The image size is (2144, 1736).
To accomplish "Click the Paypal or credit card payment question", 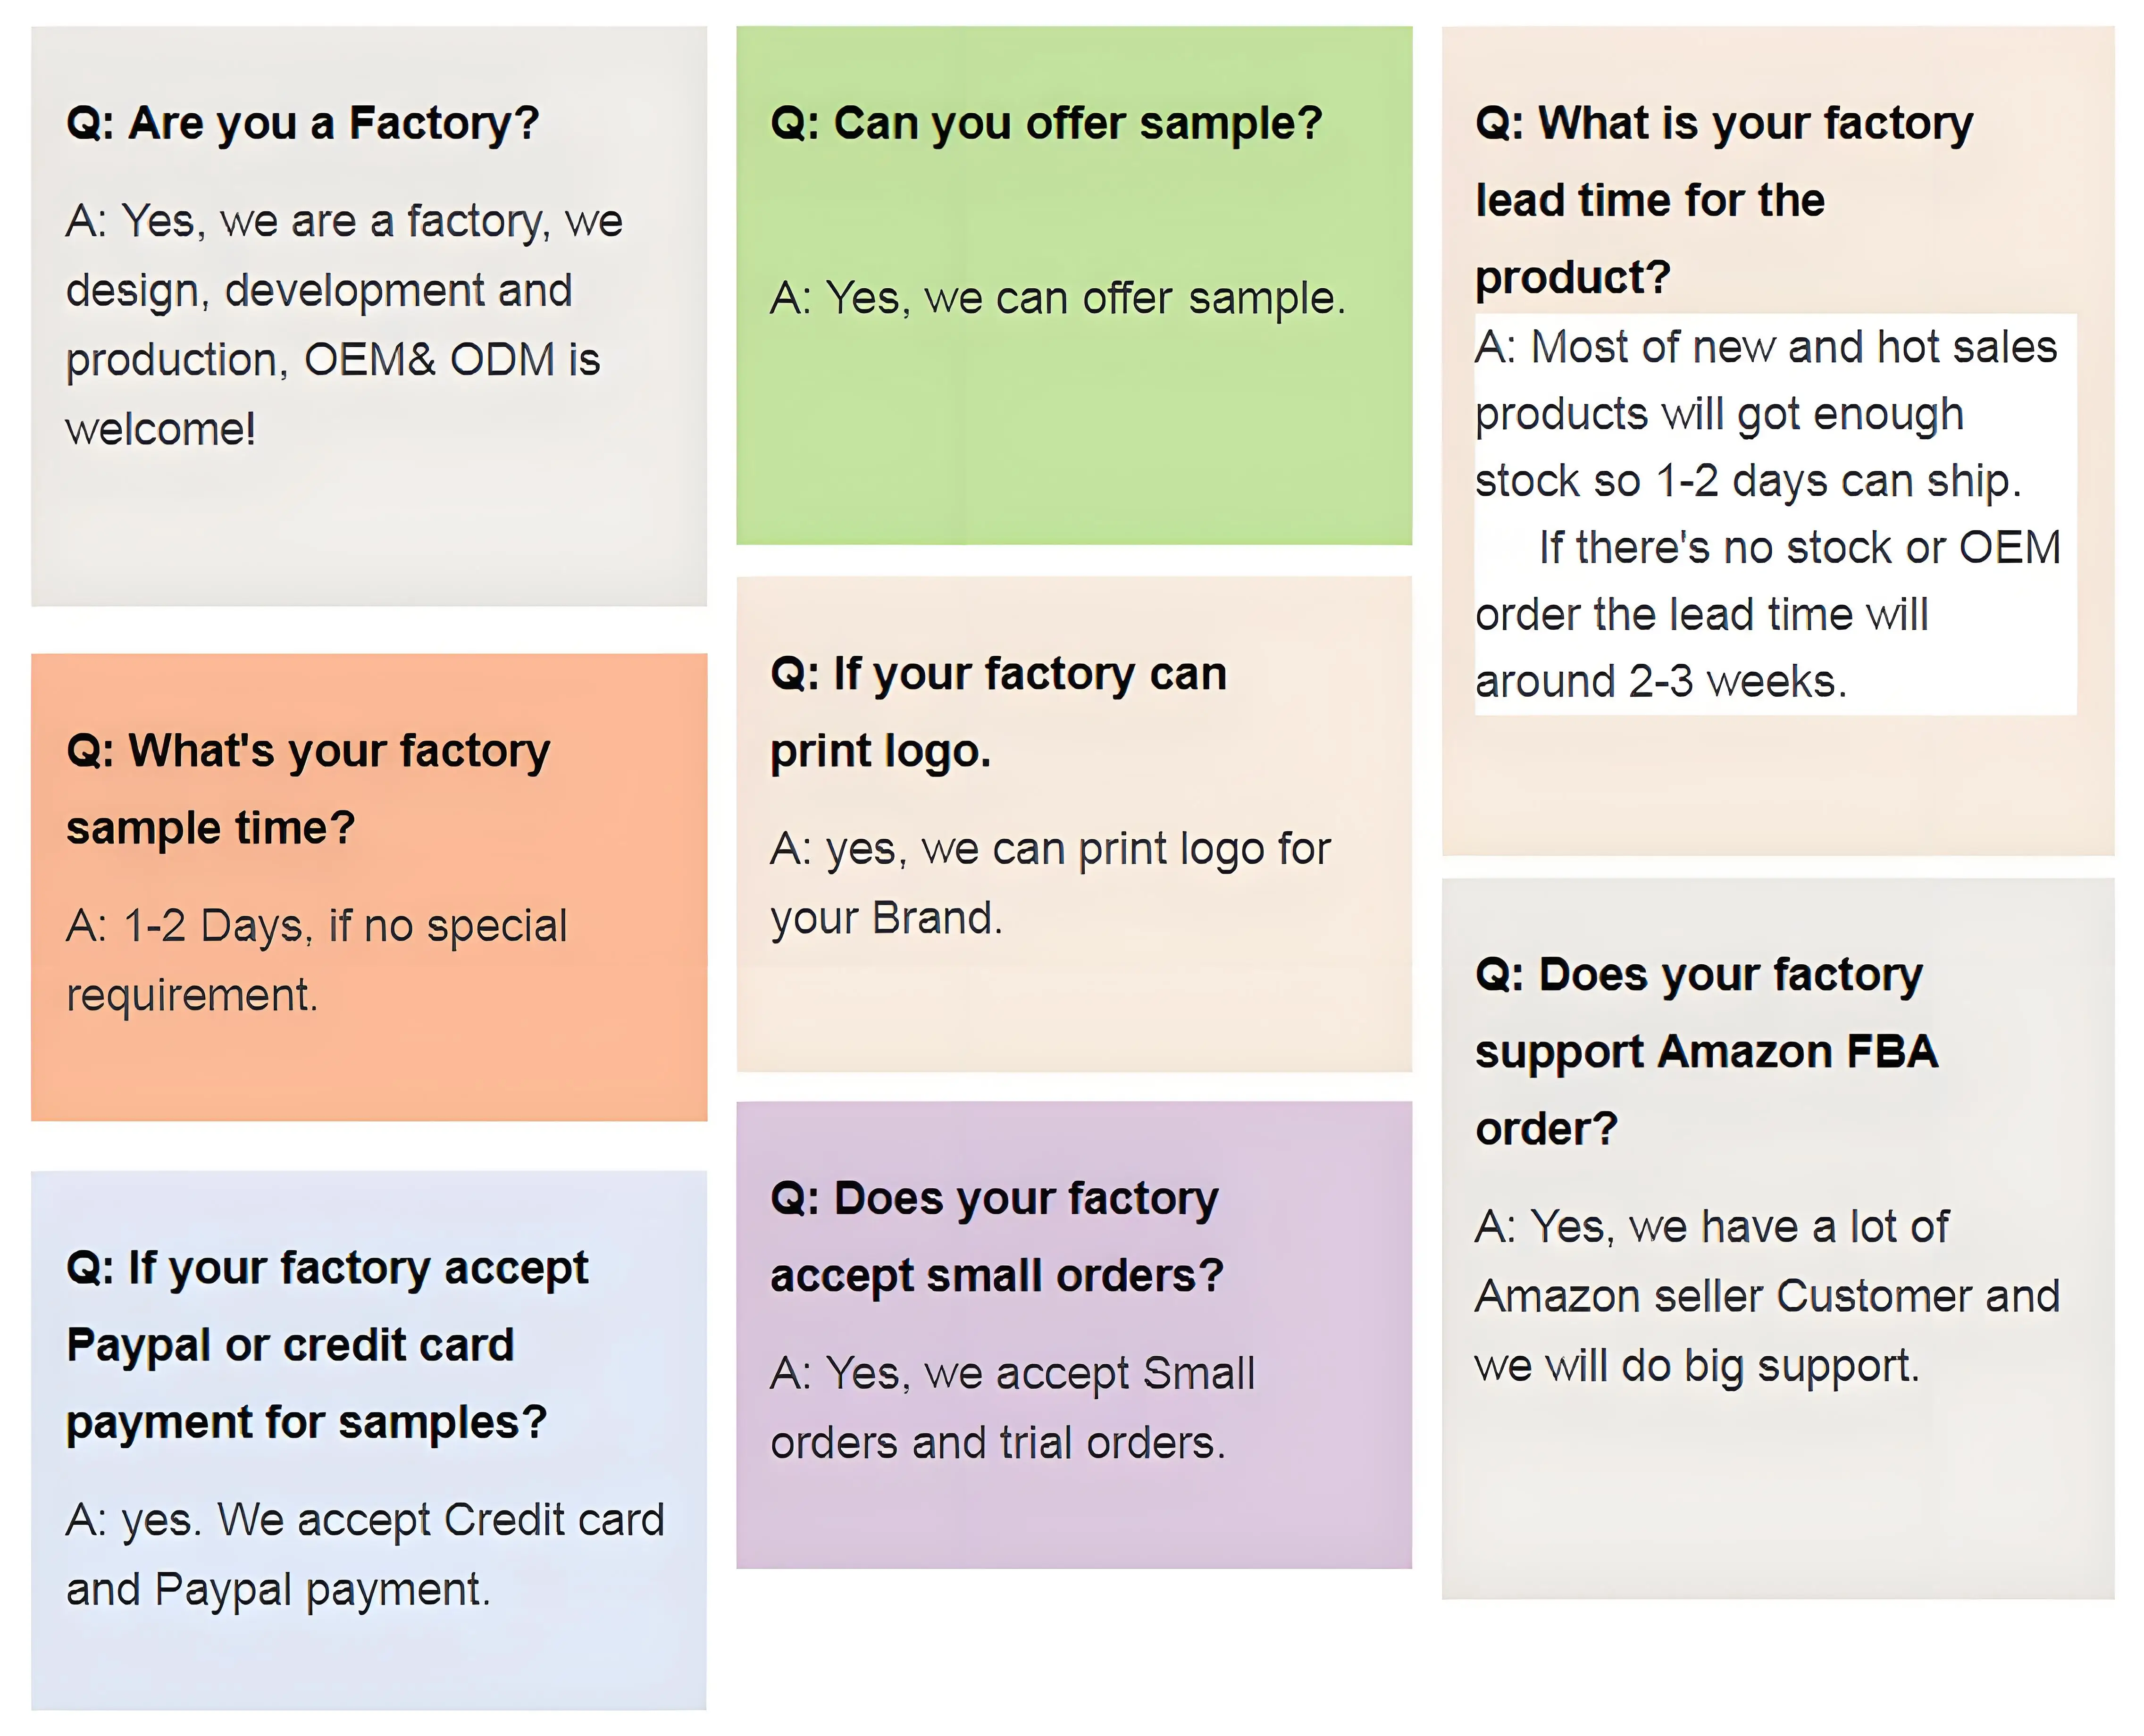I will (327, 1345).
